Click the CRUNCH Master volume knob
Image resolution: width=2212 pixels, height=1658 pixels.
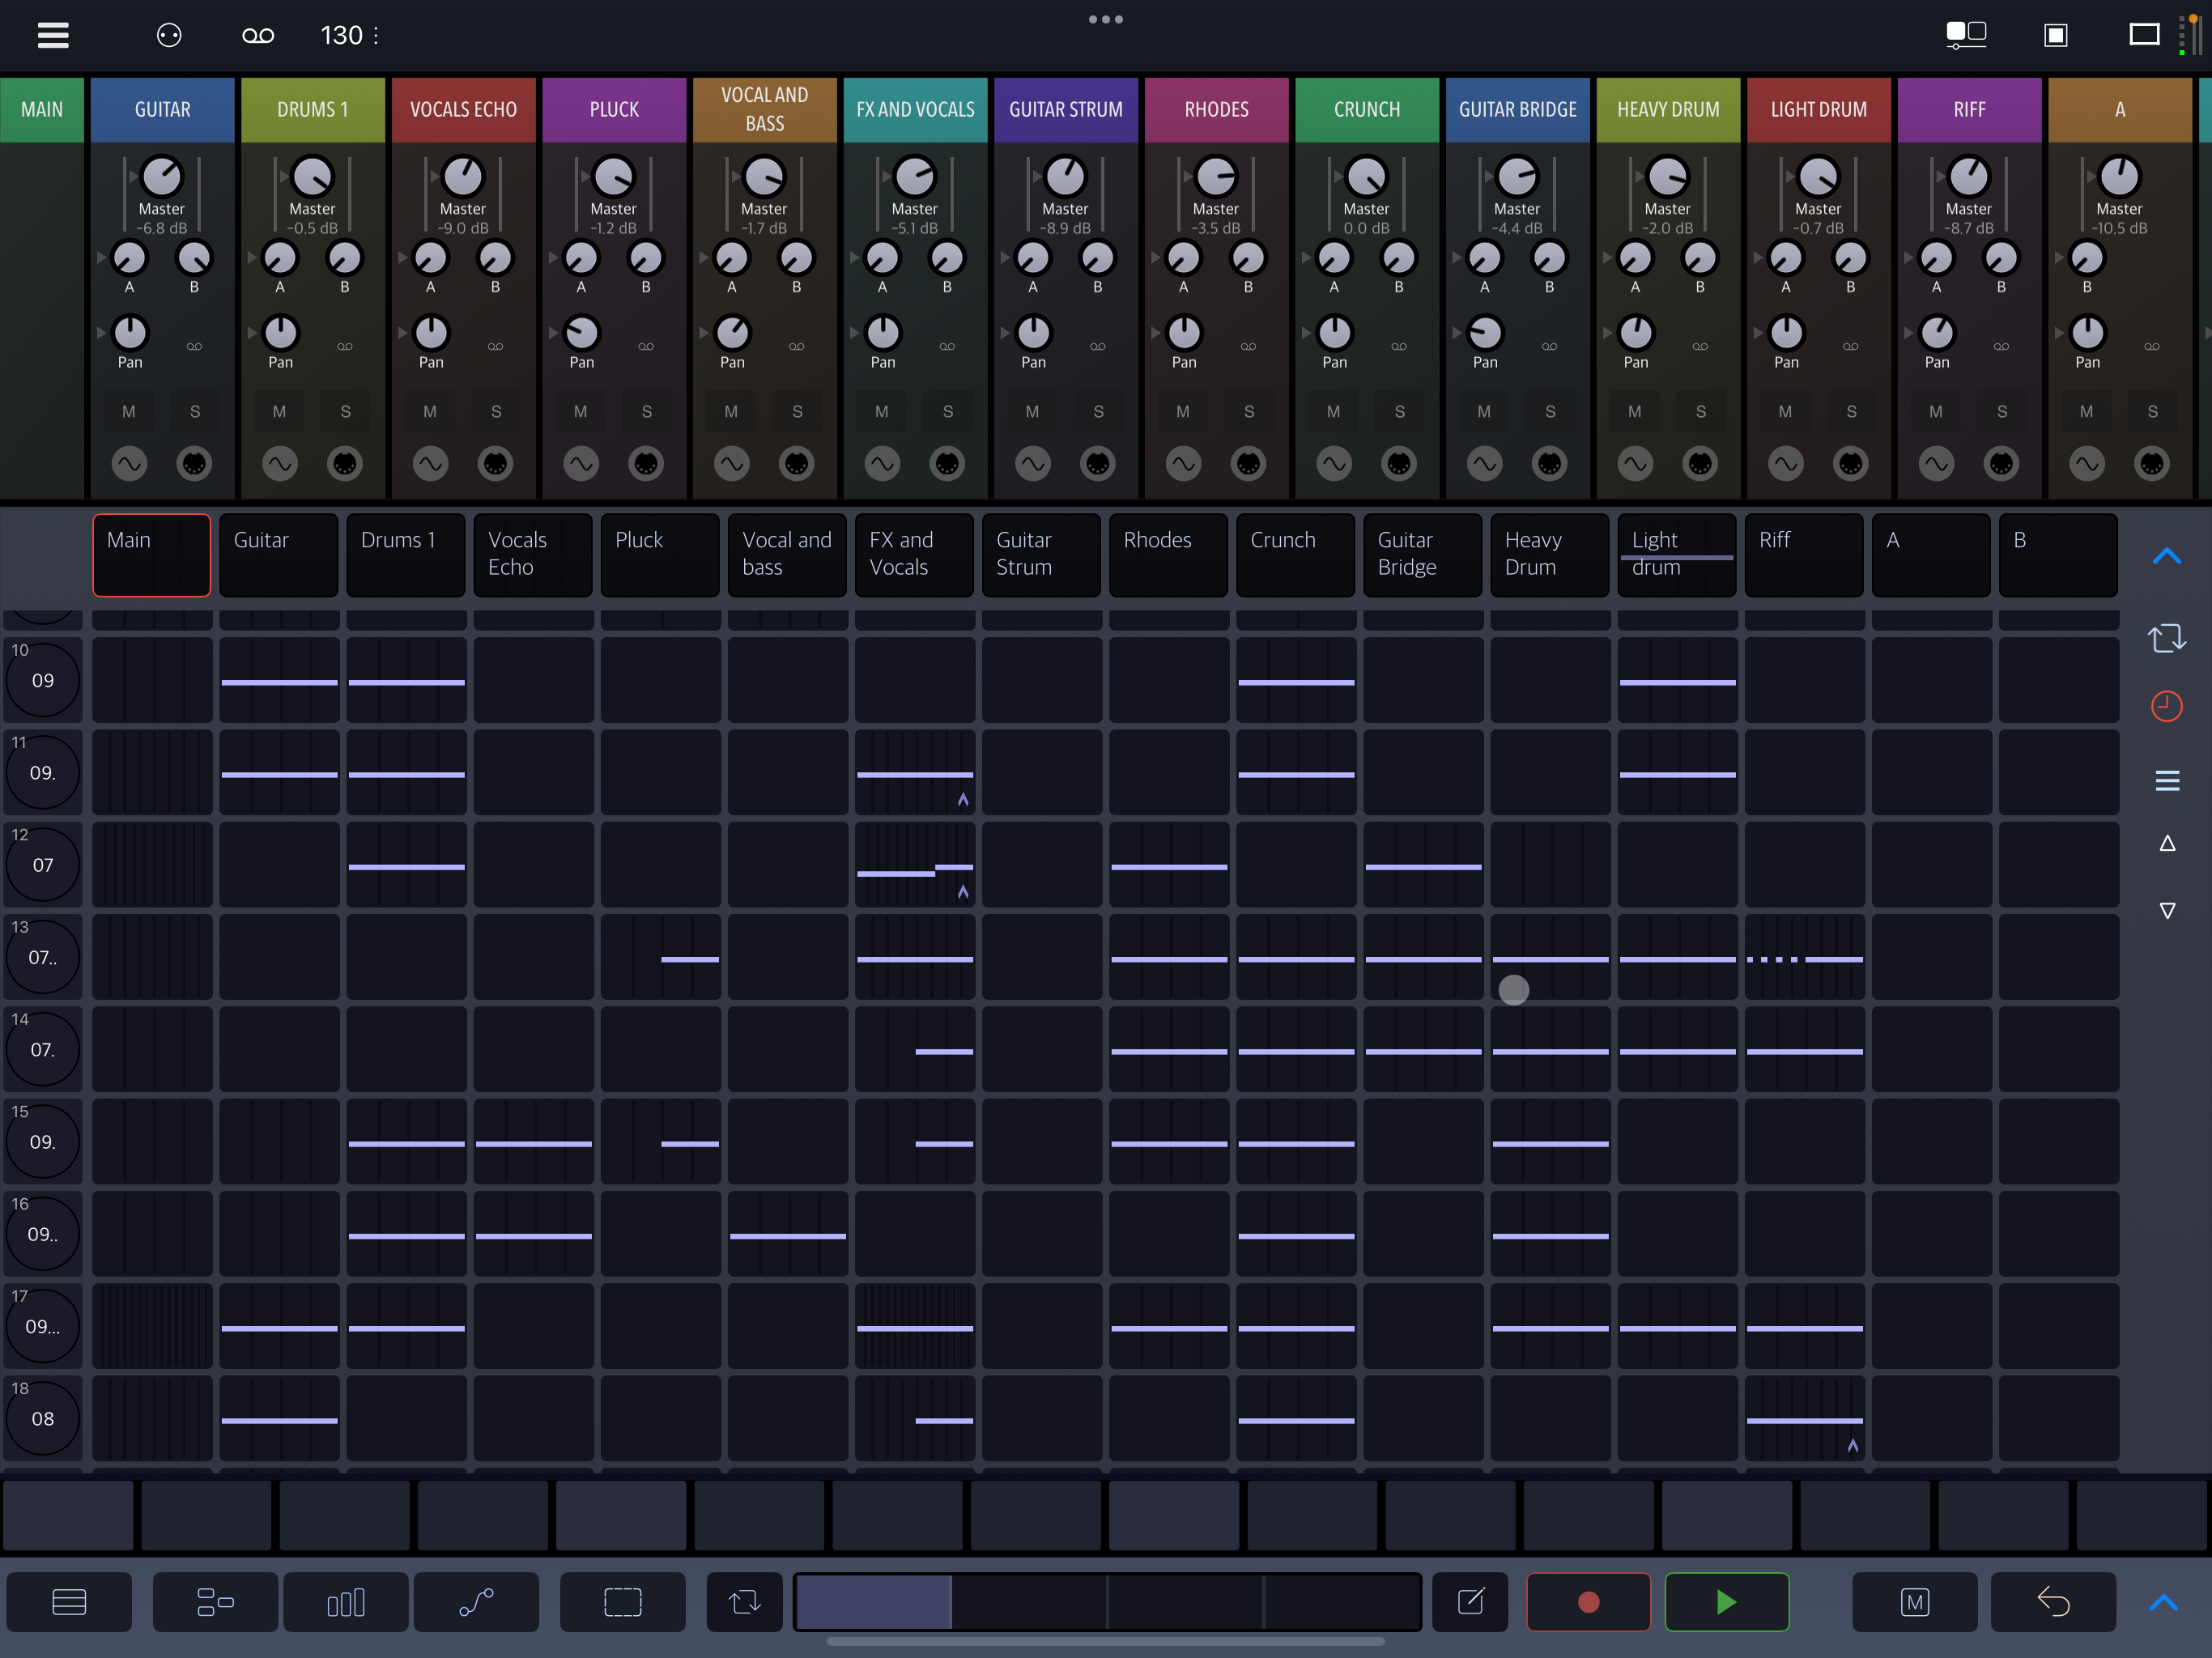[x=1366, y=177]
